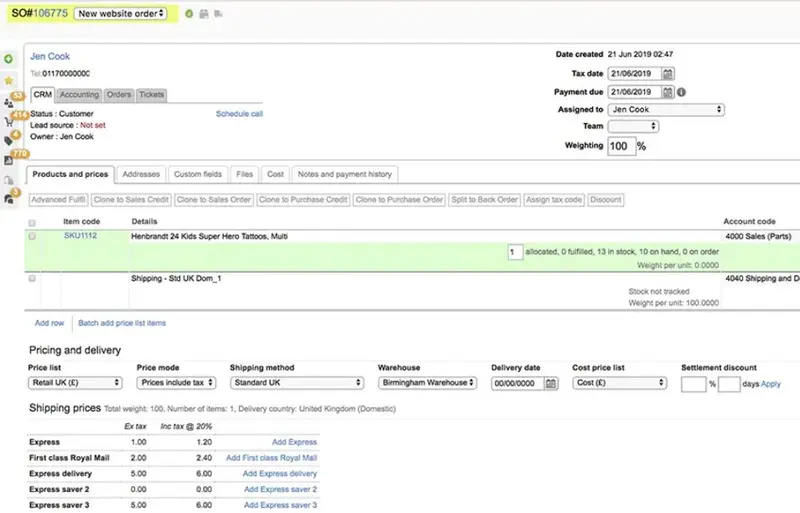This screenshot has width=800, height=513.
Task: Switch to the Addresses tab
Action: (x=140, y=174)
